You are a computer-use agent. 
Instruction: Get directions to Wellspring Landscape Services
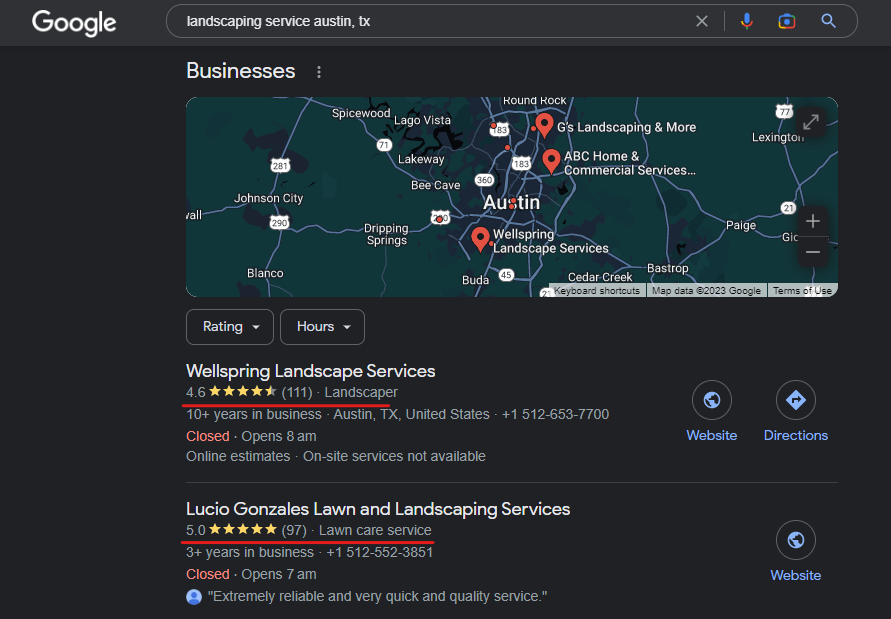(796, 400)
